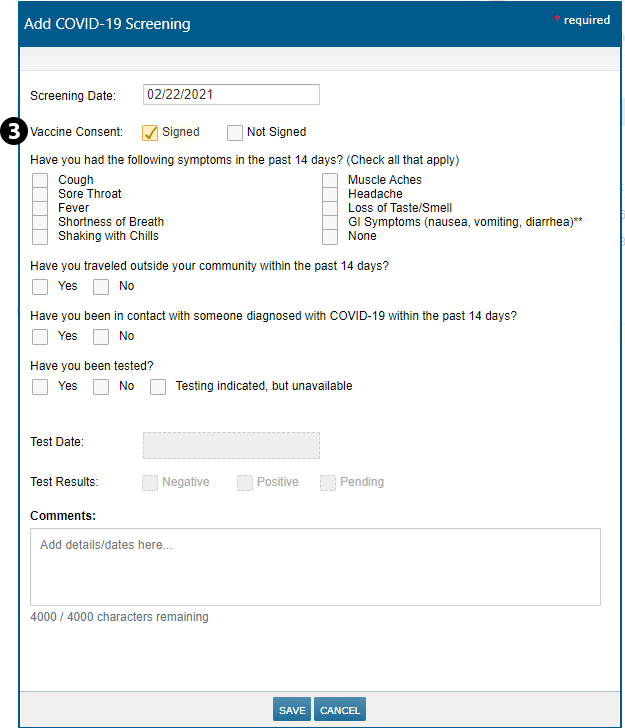This screenshot has width=625, height=728.
Task: Click the CANCEL button
Action: 340,710
